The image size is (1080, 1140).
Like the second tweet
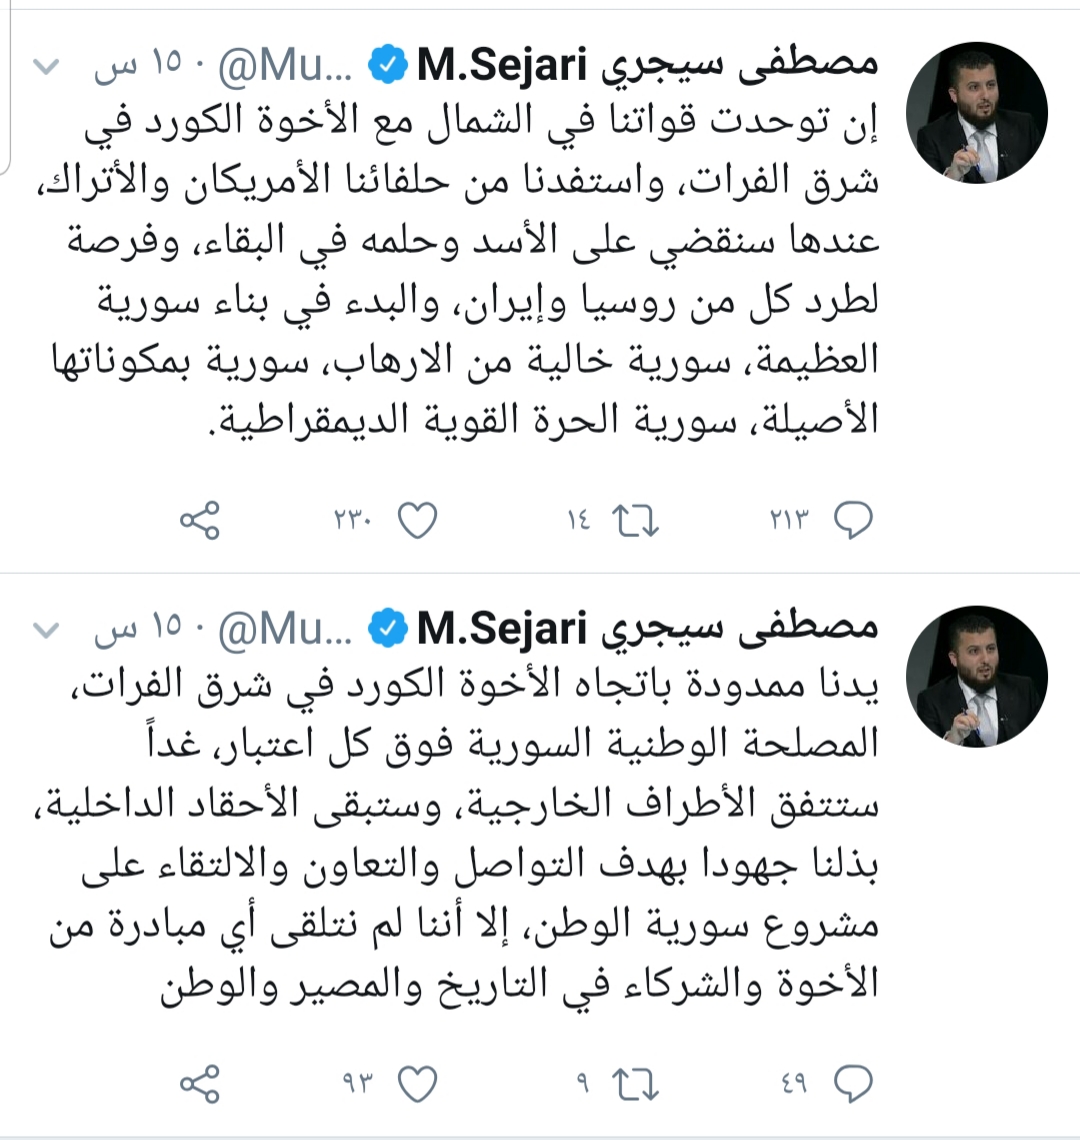coord(418,1084)
